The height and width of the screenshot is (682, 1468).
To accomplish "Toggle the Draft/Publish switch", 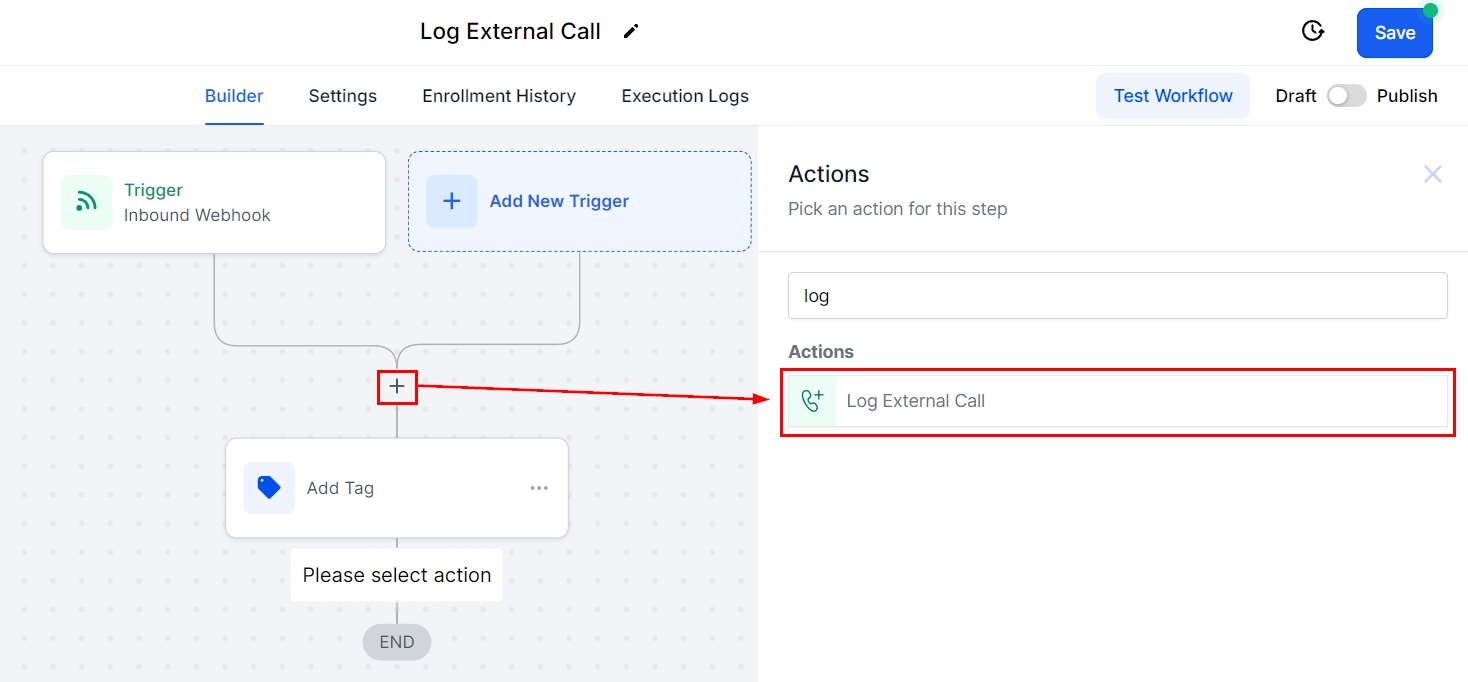I will pyautogui.click(x=1346, y=96).
